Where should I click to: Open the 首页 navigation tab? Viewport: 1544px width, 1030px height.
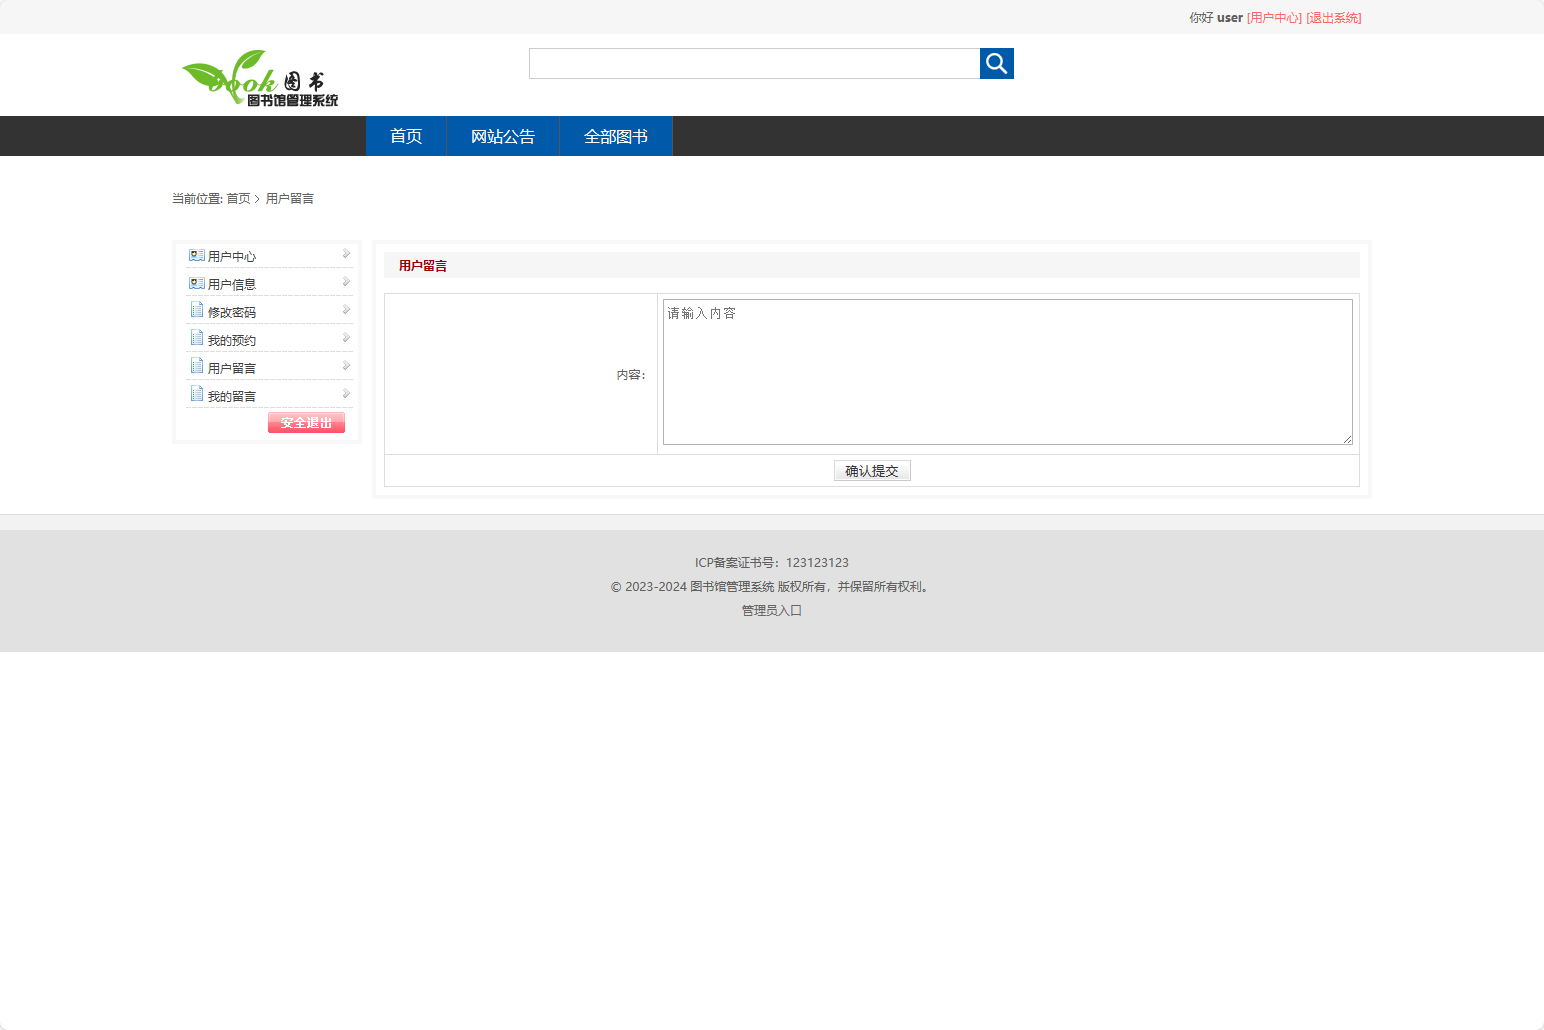tap(406, 136)
